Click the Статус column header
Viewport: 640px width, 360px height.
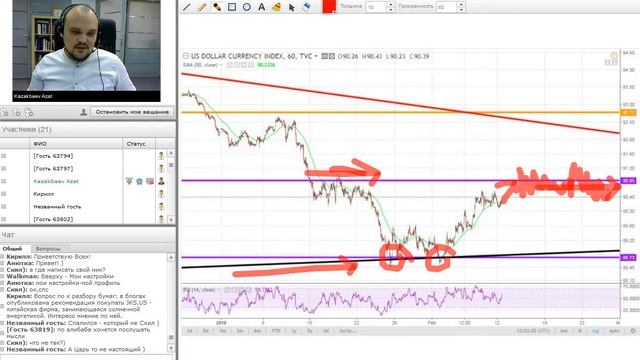(x=140, y=144)
